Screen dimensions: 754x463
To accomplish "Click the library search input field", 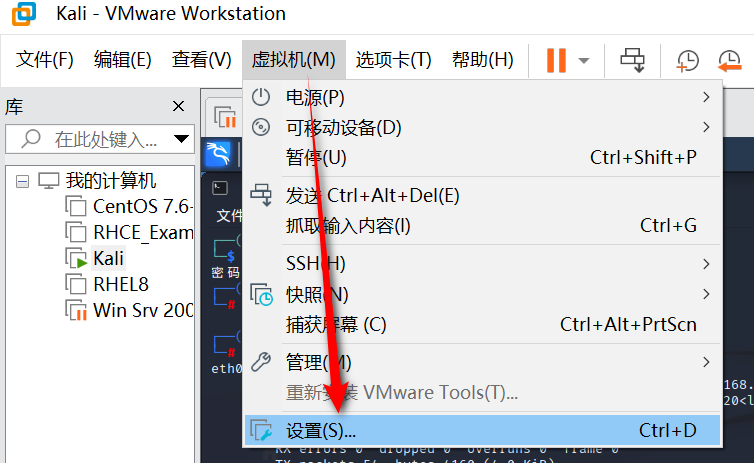I will (x=100, y=139).
